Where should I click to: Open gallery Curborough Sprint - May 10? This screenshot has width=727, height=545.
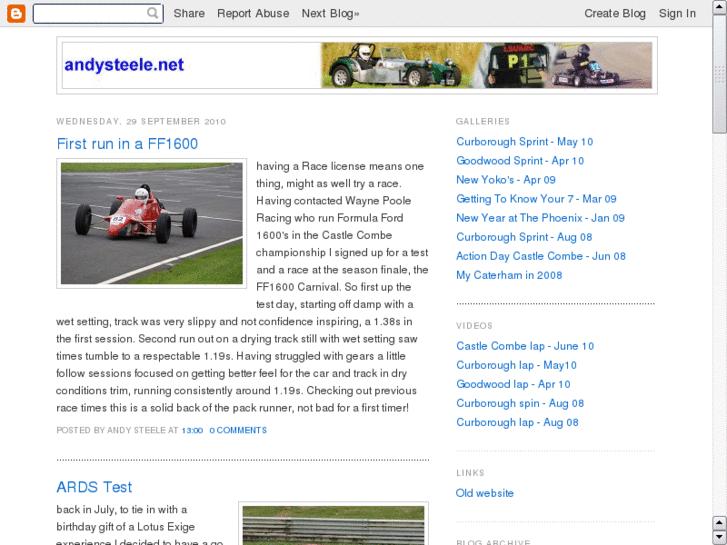[x=524, y=141]
